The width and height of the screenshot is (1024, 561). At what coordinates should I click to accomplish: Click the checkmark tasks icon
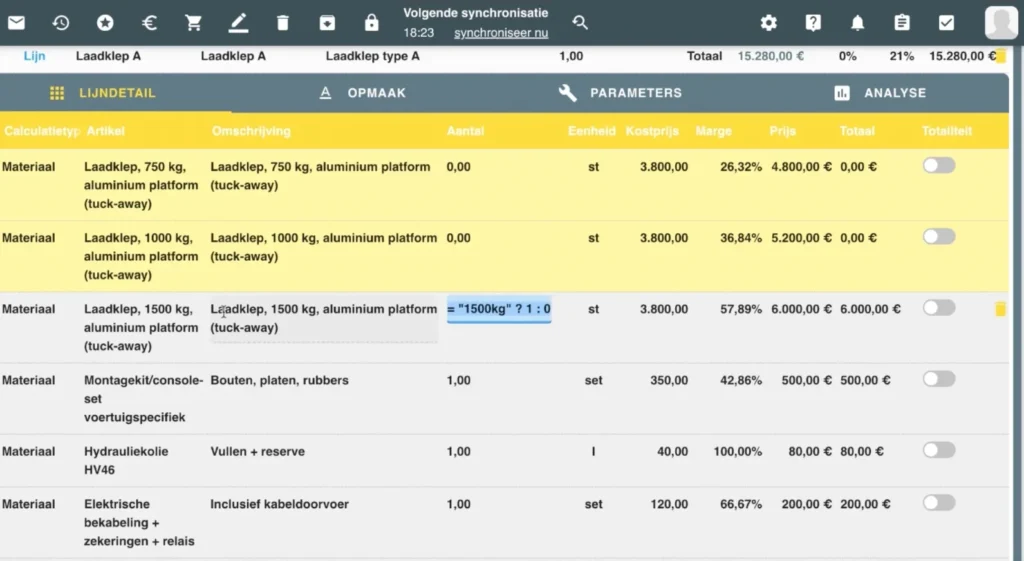tap(946, 23)
